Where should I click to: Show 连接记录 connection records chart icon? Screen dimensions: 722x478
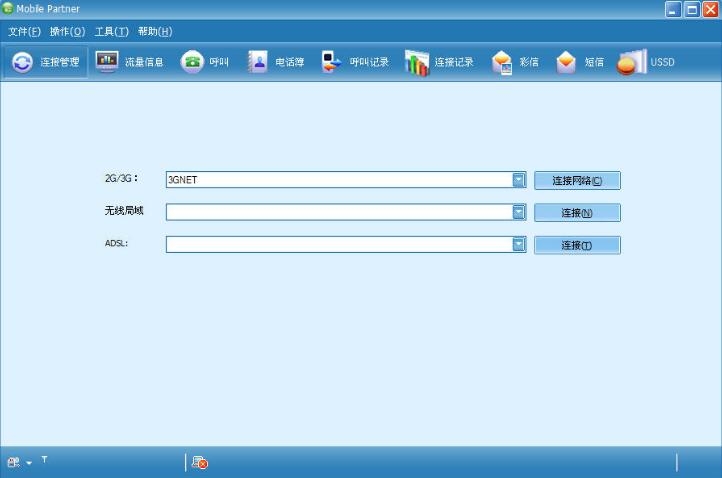(417, 62)
